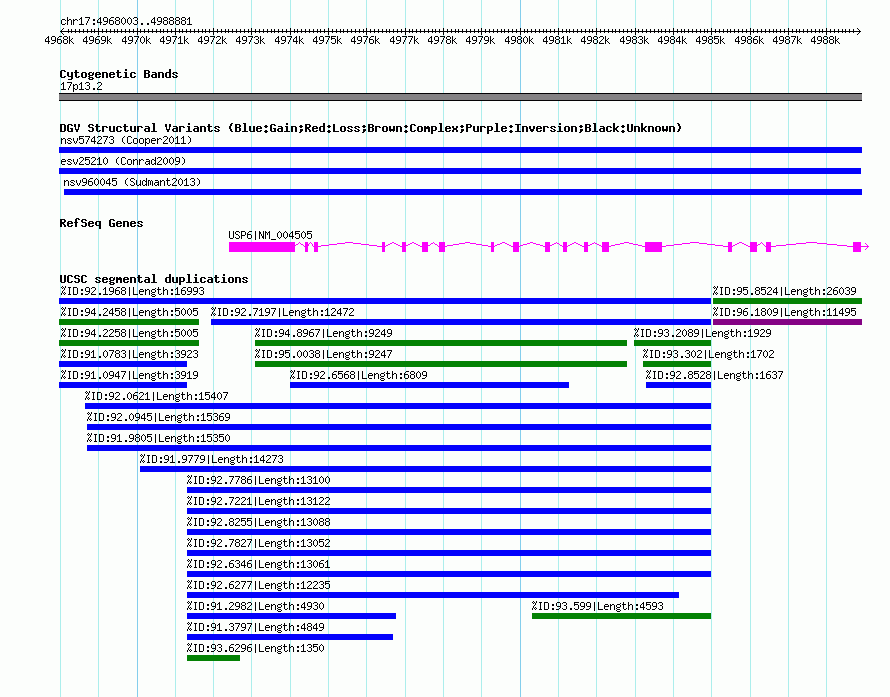Screen dimensions: 890x697
Task: Click the %ID:92.1968|Length:16993 label
Action: 132,291
